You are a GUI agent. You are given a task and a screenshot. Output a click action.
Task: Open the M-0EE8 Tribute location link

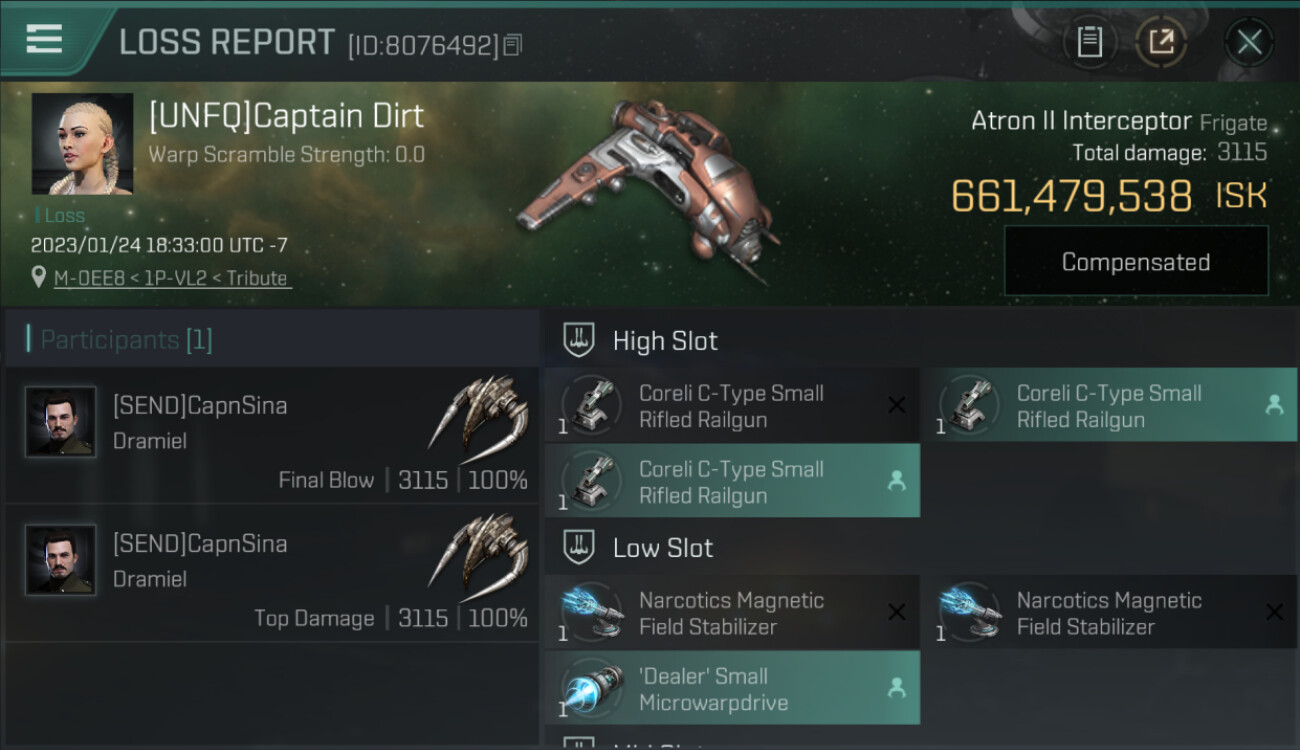point(171,278)
